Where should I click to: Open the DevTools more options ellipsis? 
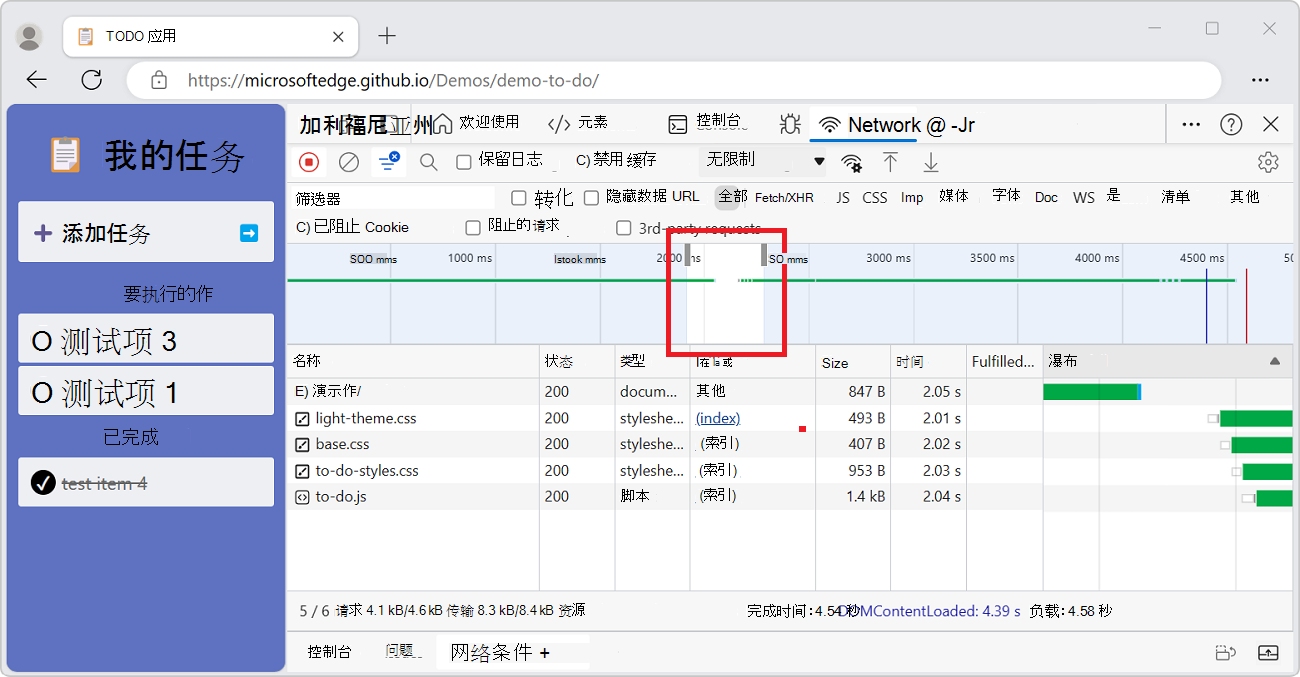[1191, 124]
